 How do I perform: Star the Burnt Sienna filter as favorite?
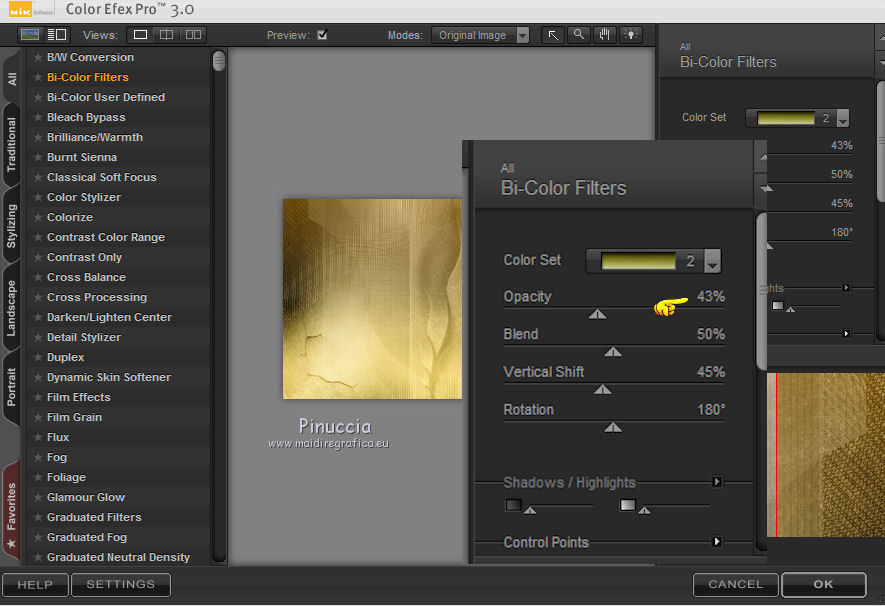[38, 157]
